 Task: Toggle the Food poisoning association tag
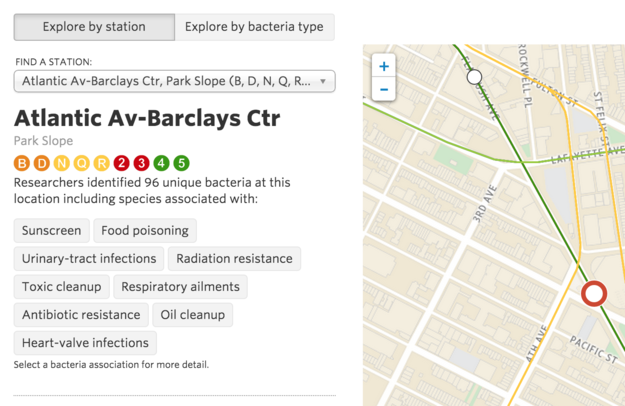click(x=145, y=231)
